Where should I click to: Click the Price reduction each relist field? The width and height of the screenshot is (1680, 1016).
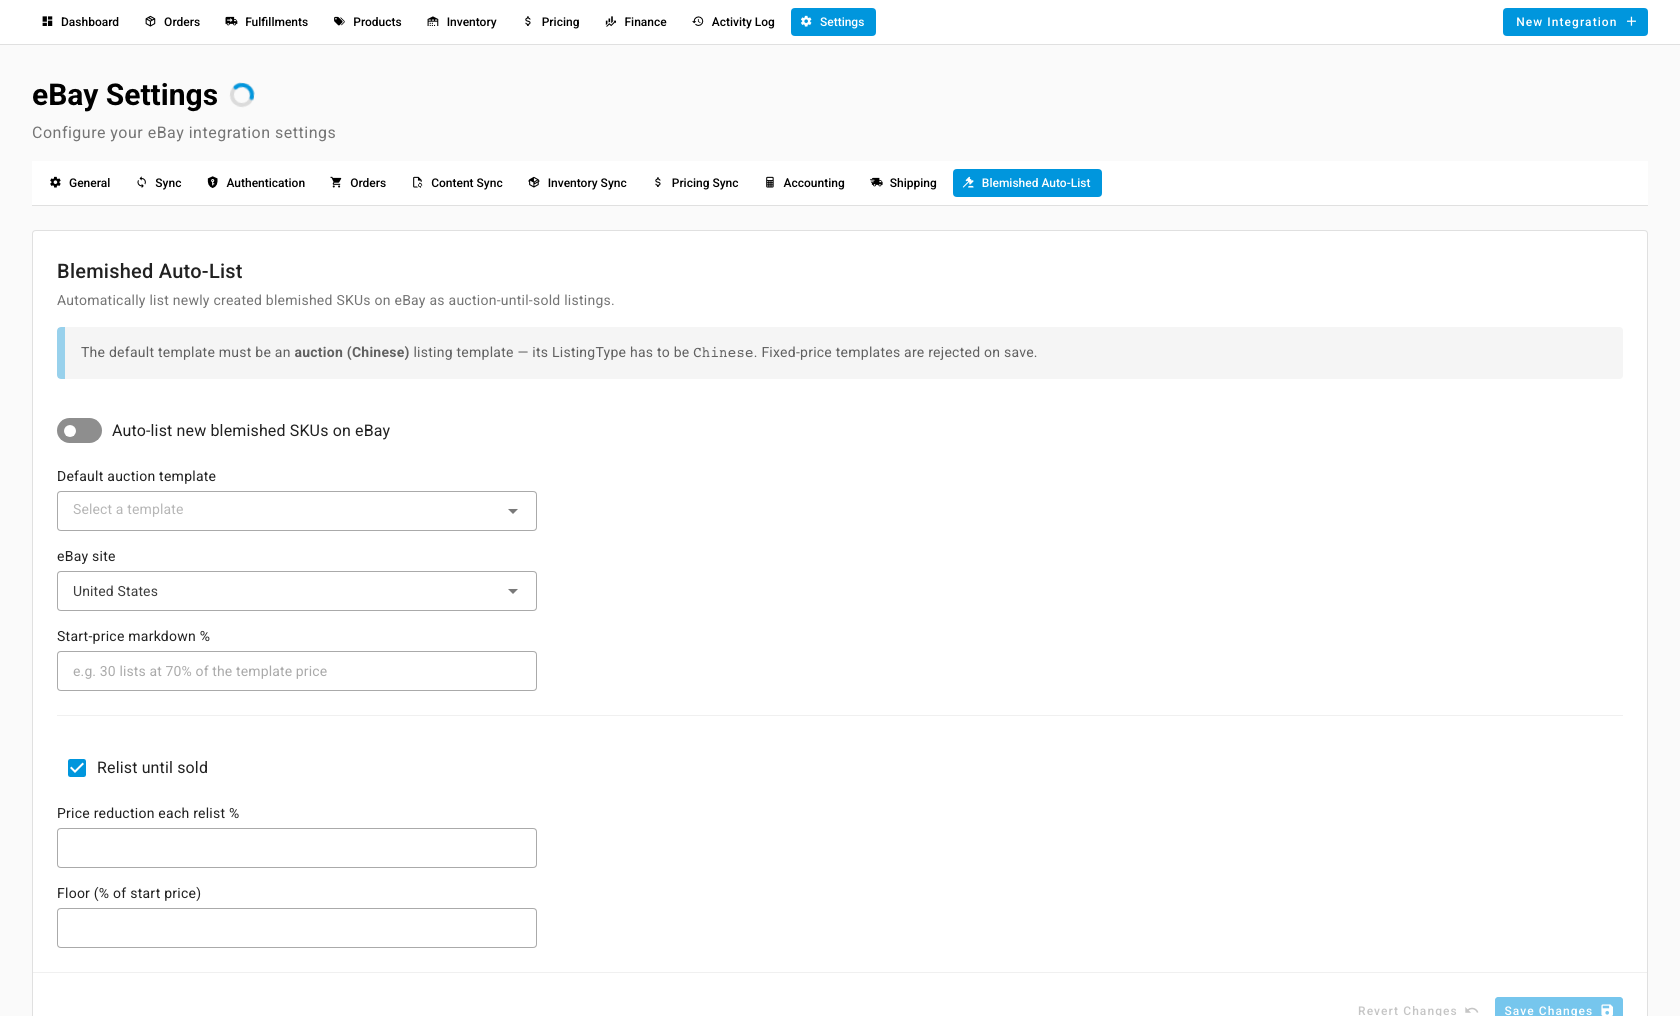click(x=297, y=848)
